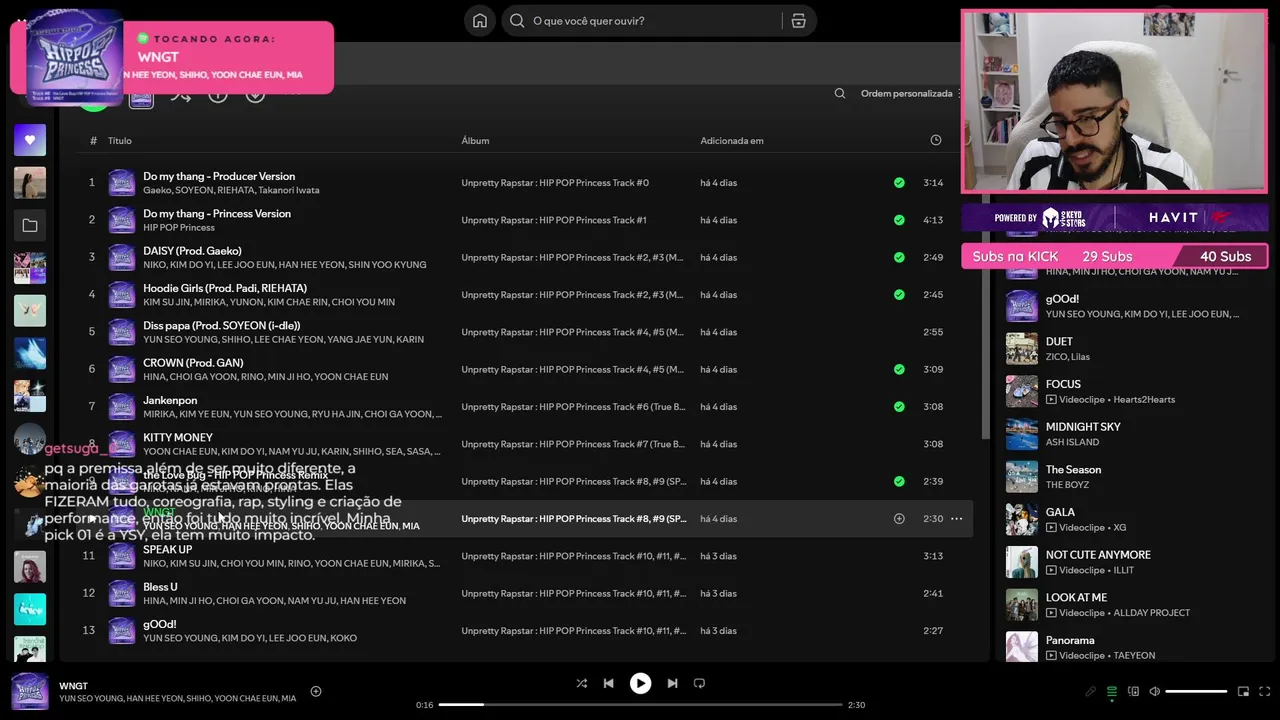Open album link for gOOd! track row
The width and height of the screenshot is (1280, 720).
pos(574,631)
